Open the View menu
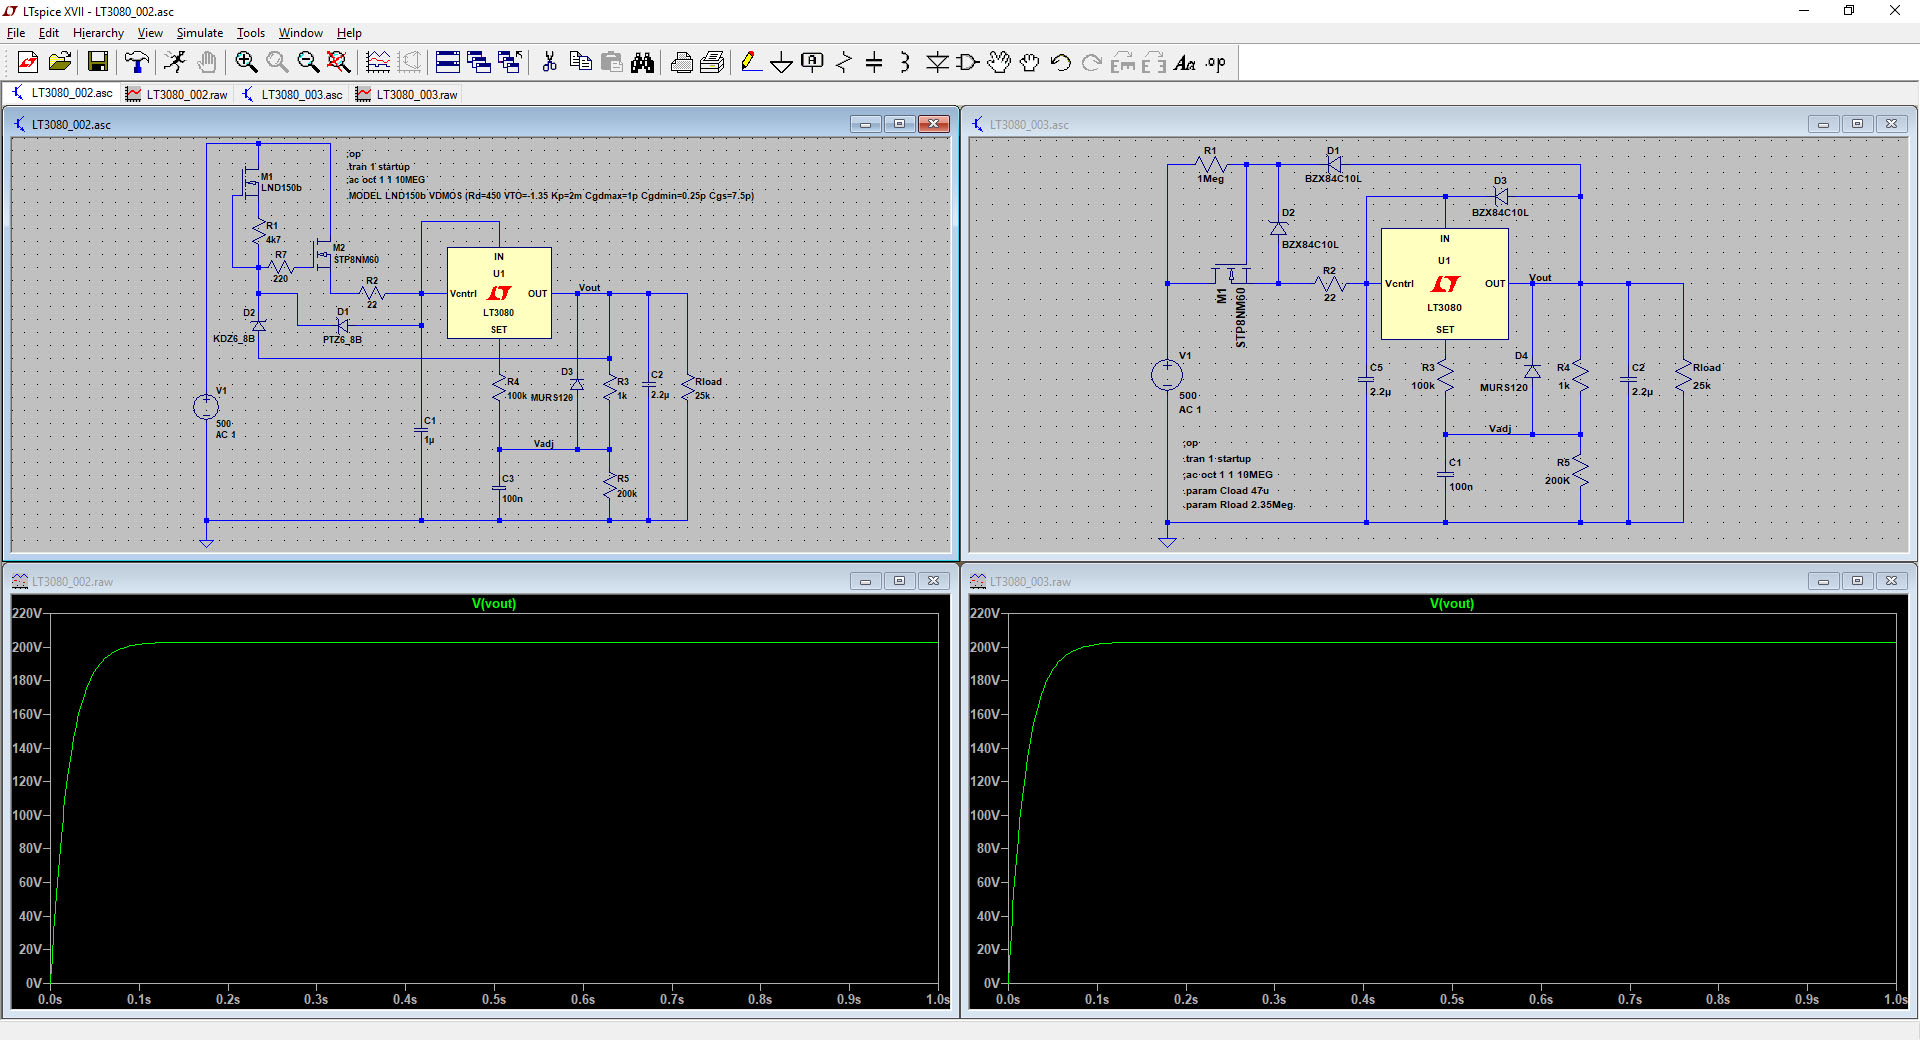This screenshot has width=1920, height=1040. [150, 33]
